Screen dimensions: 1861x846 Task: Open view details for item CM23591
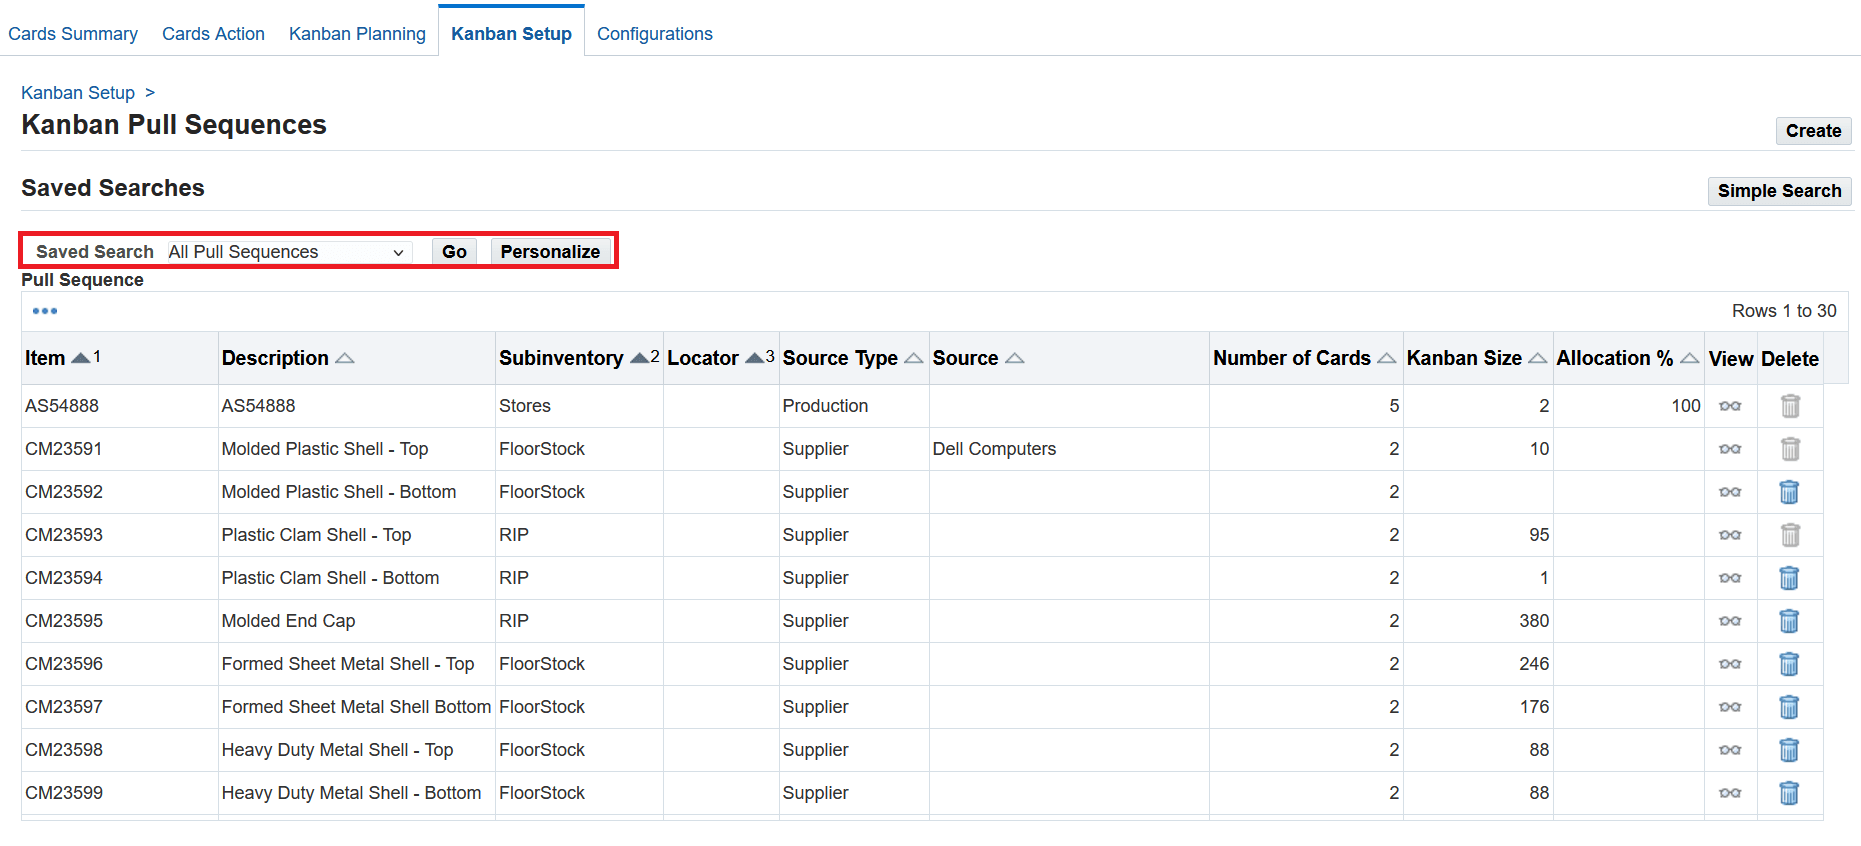pos(1730,449)
